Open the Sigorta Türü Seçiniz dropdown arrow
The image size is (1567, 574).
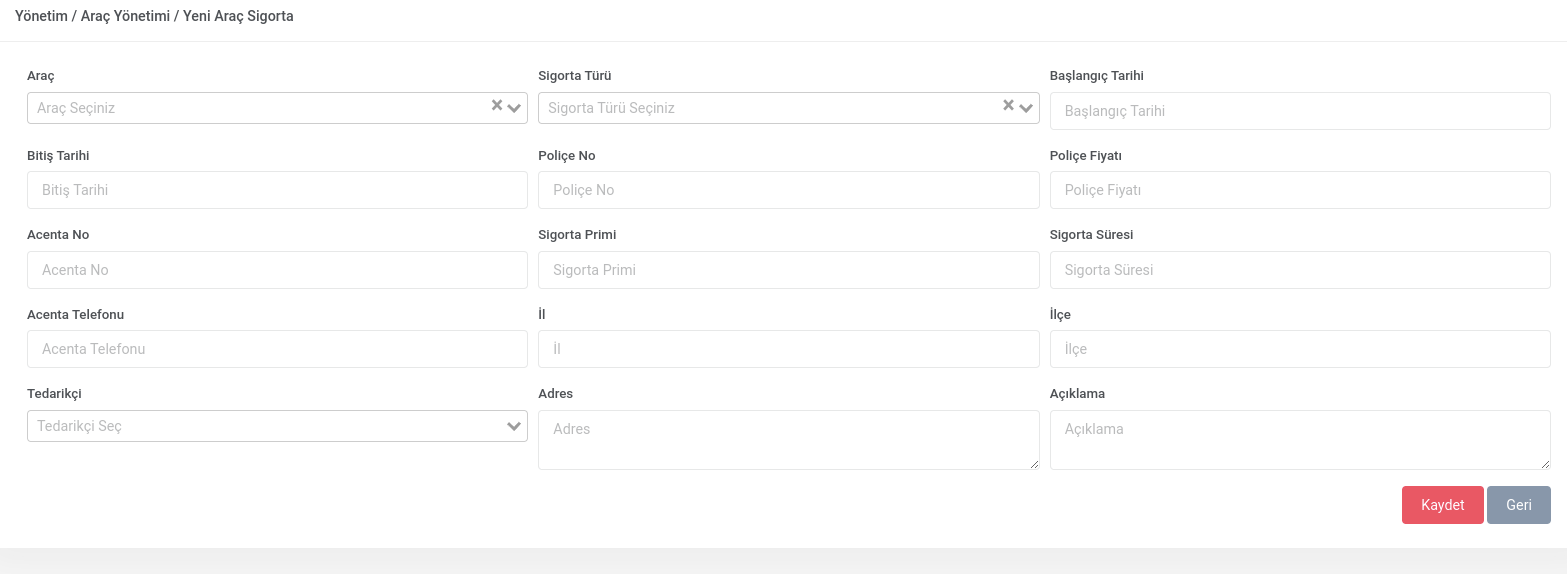point(1026,108)
